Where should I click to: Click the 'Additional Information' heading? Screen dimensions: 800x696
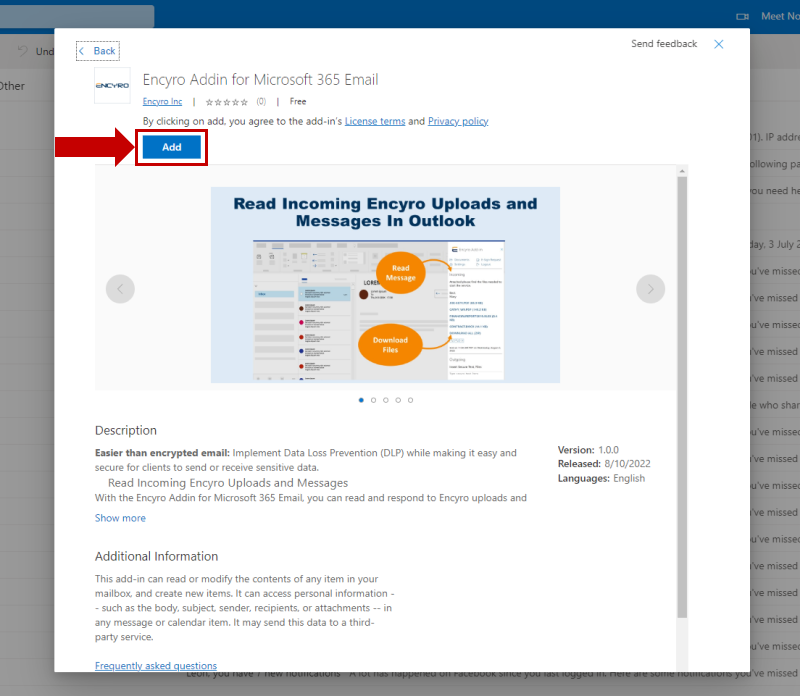tap(156, 556)
